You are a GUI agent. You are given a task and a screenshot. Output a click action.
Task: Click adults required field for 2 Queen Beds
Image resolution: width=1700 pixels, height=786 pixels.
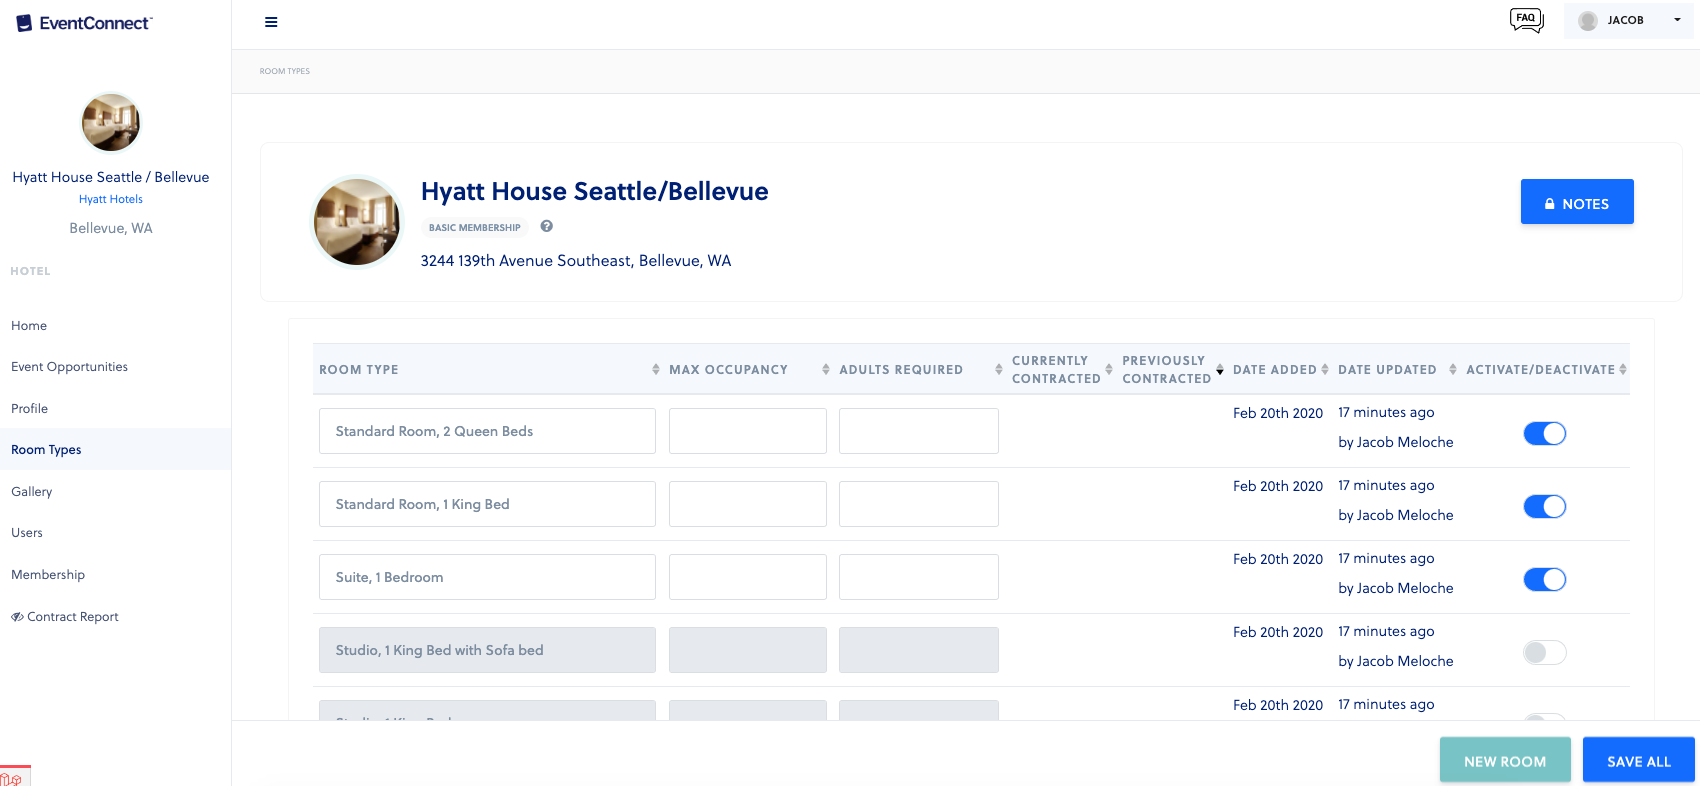[919, 431]
